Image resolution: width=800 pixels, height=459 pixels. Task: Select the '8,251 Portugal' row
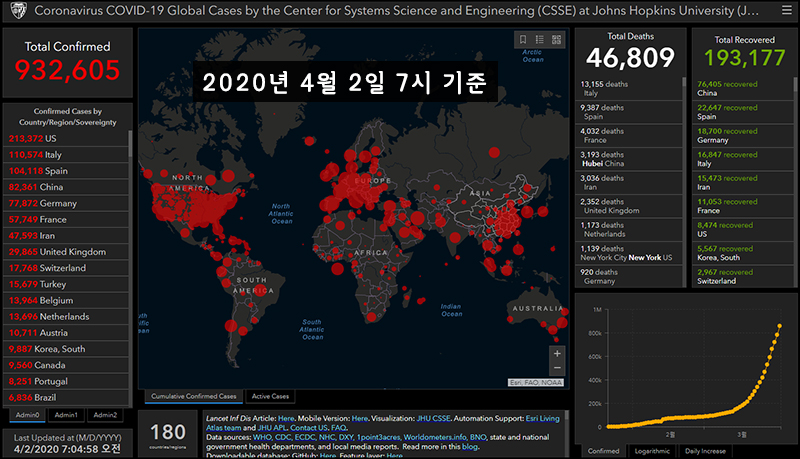point(66,381)
